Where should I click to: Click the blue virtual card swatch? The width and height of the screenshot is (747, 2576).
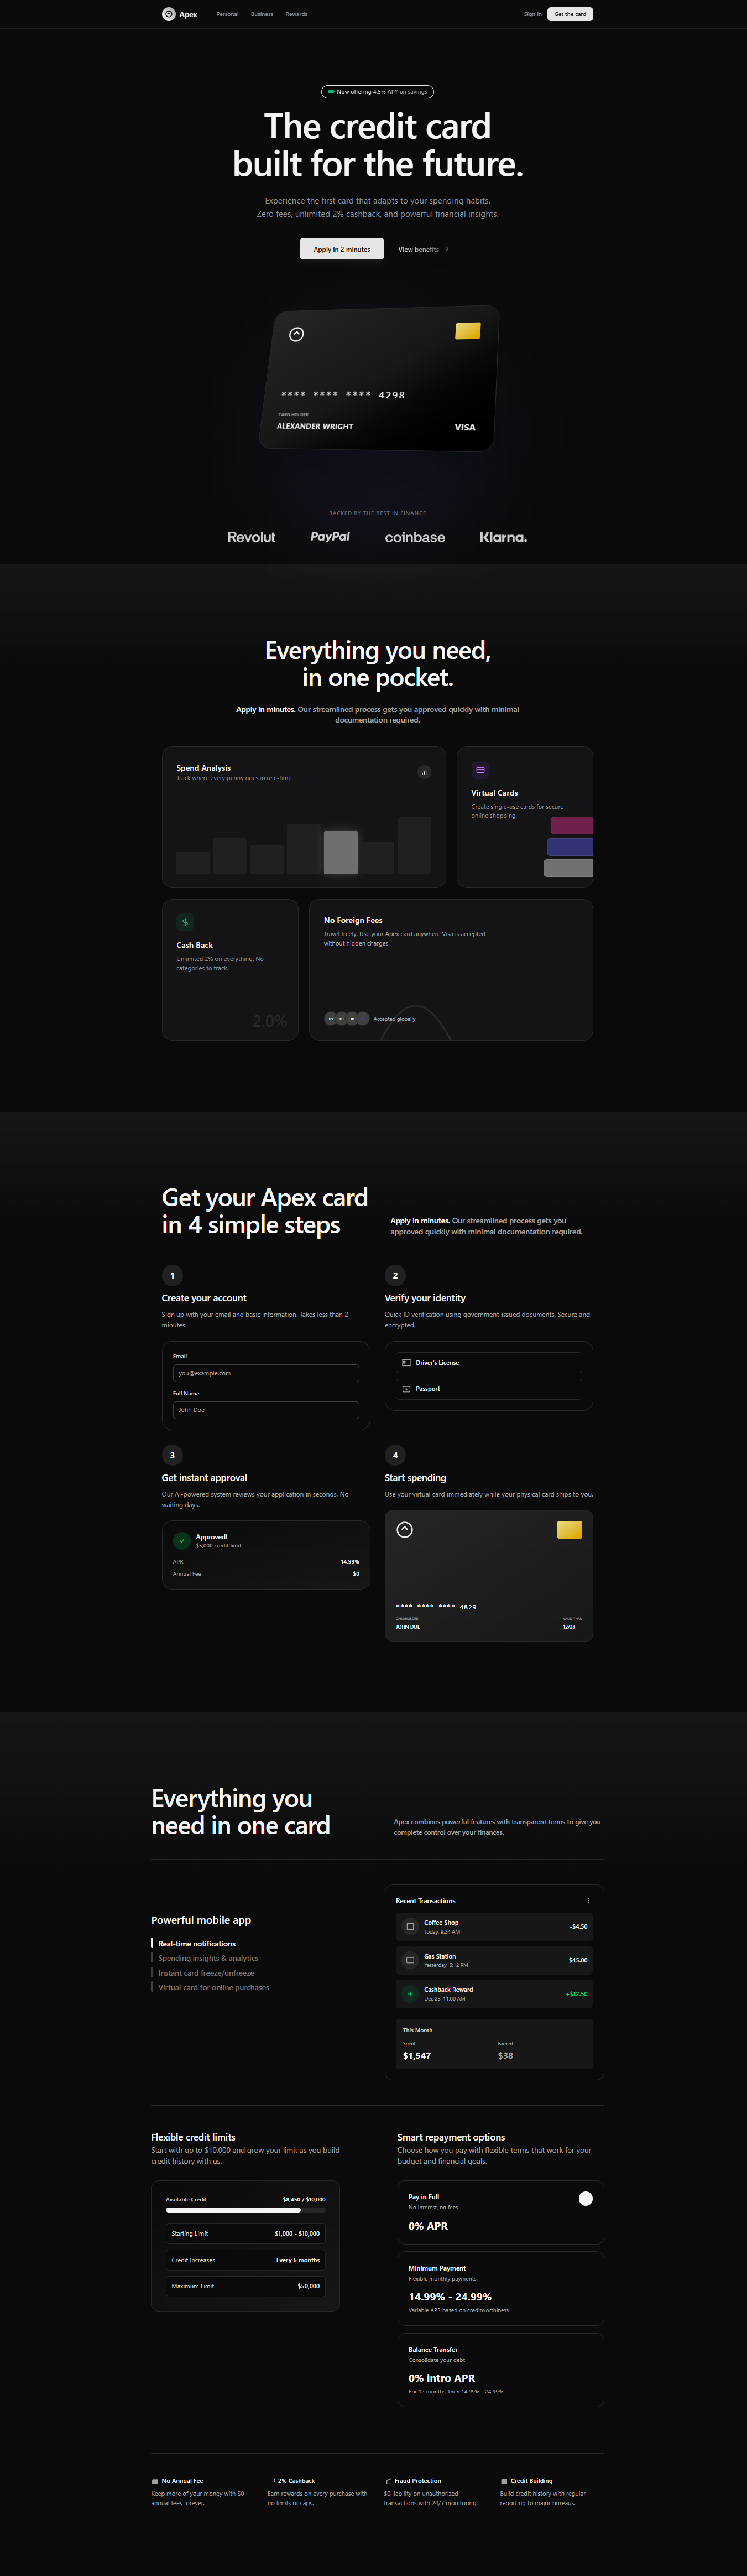[570, 846]
